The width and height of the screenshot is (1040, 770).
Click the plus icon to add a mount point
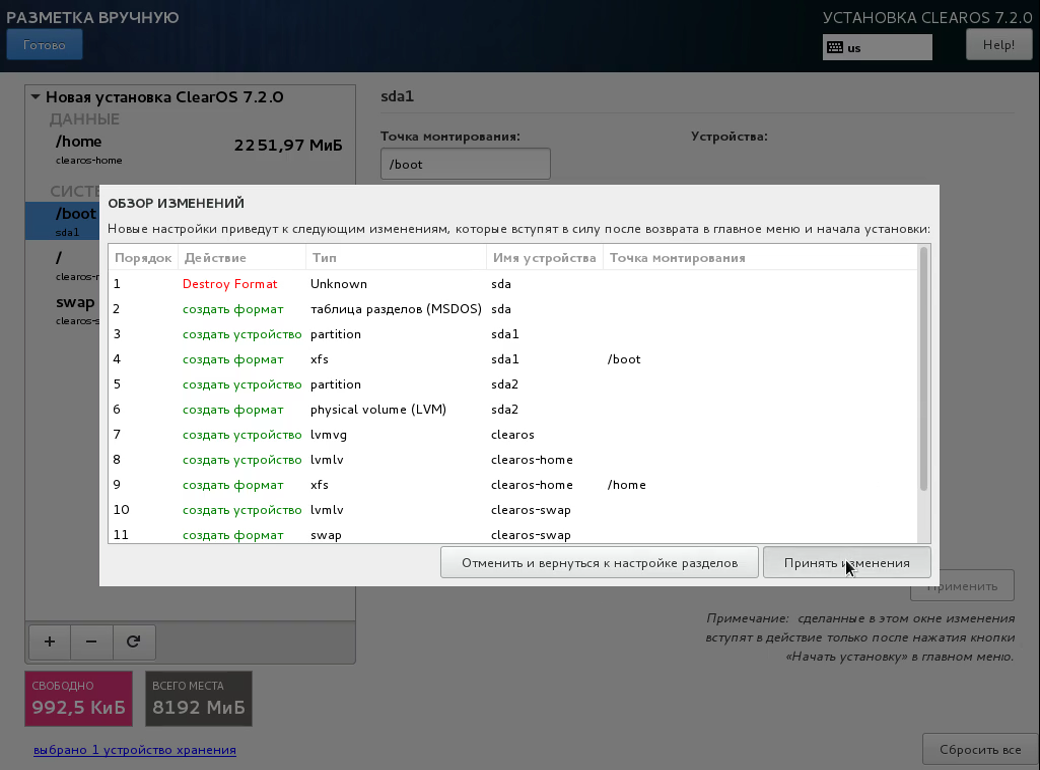click(50, 641)
